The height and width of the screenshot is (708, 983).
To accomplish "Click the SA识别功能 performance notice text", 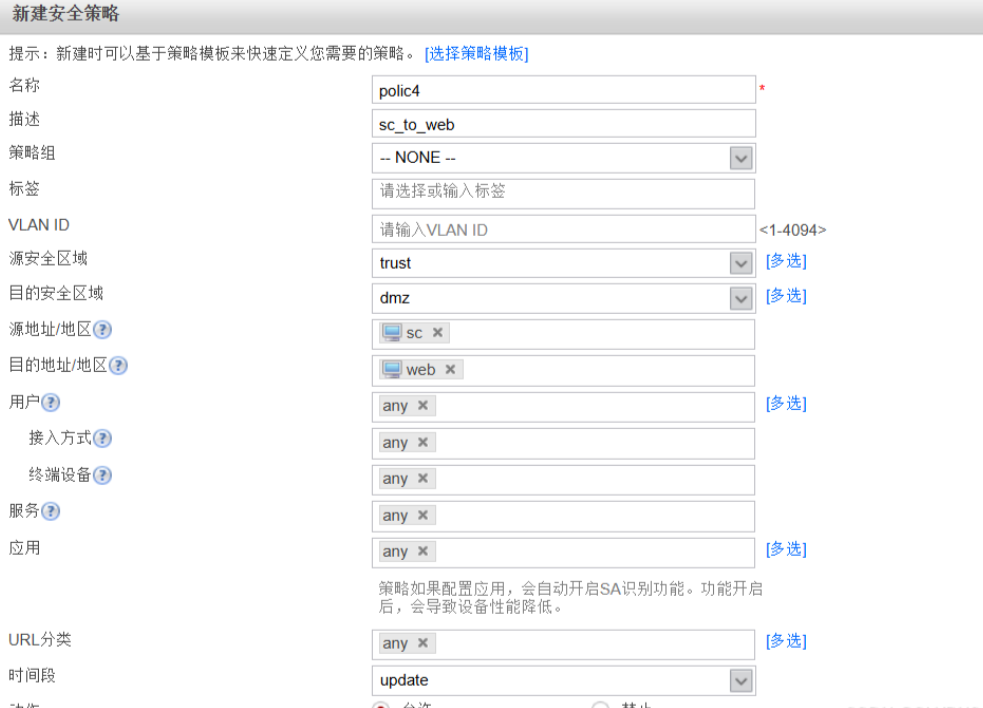I will pyautogui.click(x=570, y=598).
